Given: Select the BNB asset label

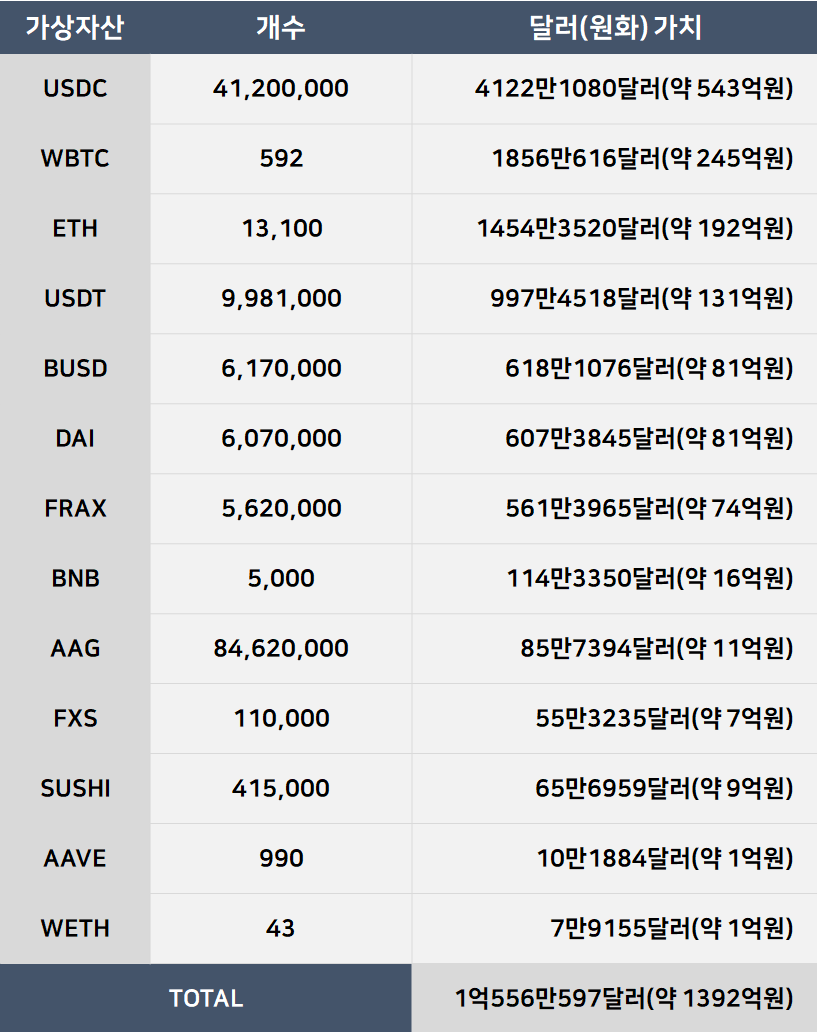Looking at the screenshot, I should click(x=75, y=579).
